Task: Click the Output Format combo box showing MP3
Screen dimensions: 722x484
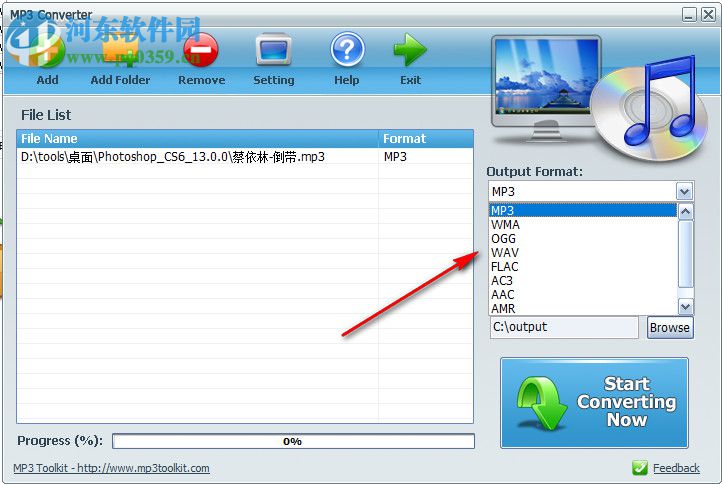Action: pos(591,191)
